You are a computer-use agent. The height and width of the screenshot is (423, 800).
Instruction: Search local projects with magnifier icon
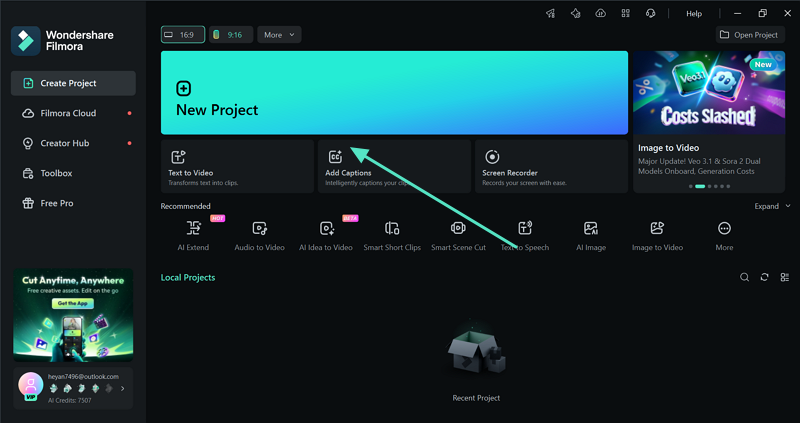tap(744, 277)
